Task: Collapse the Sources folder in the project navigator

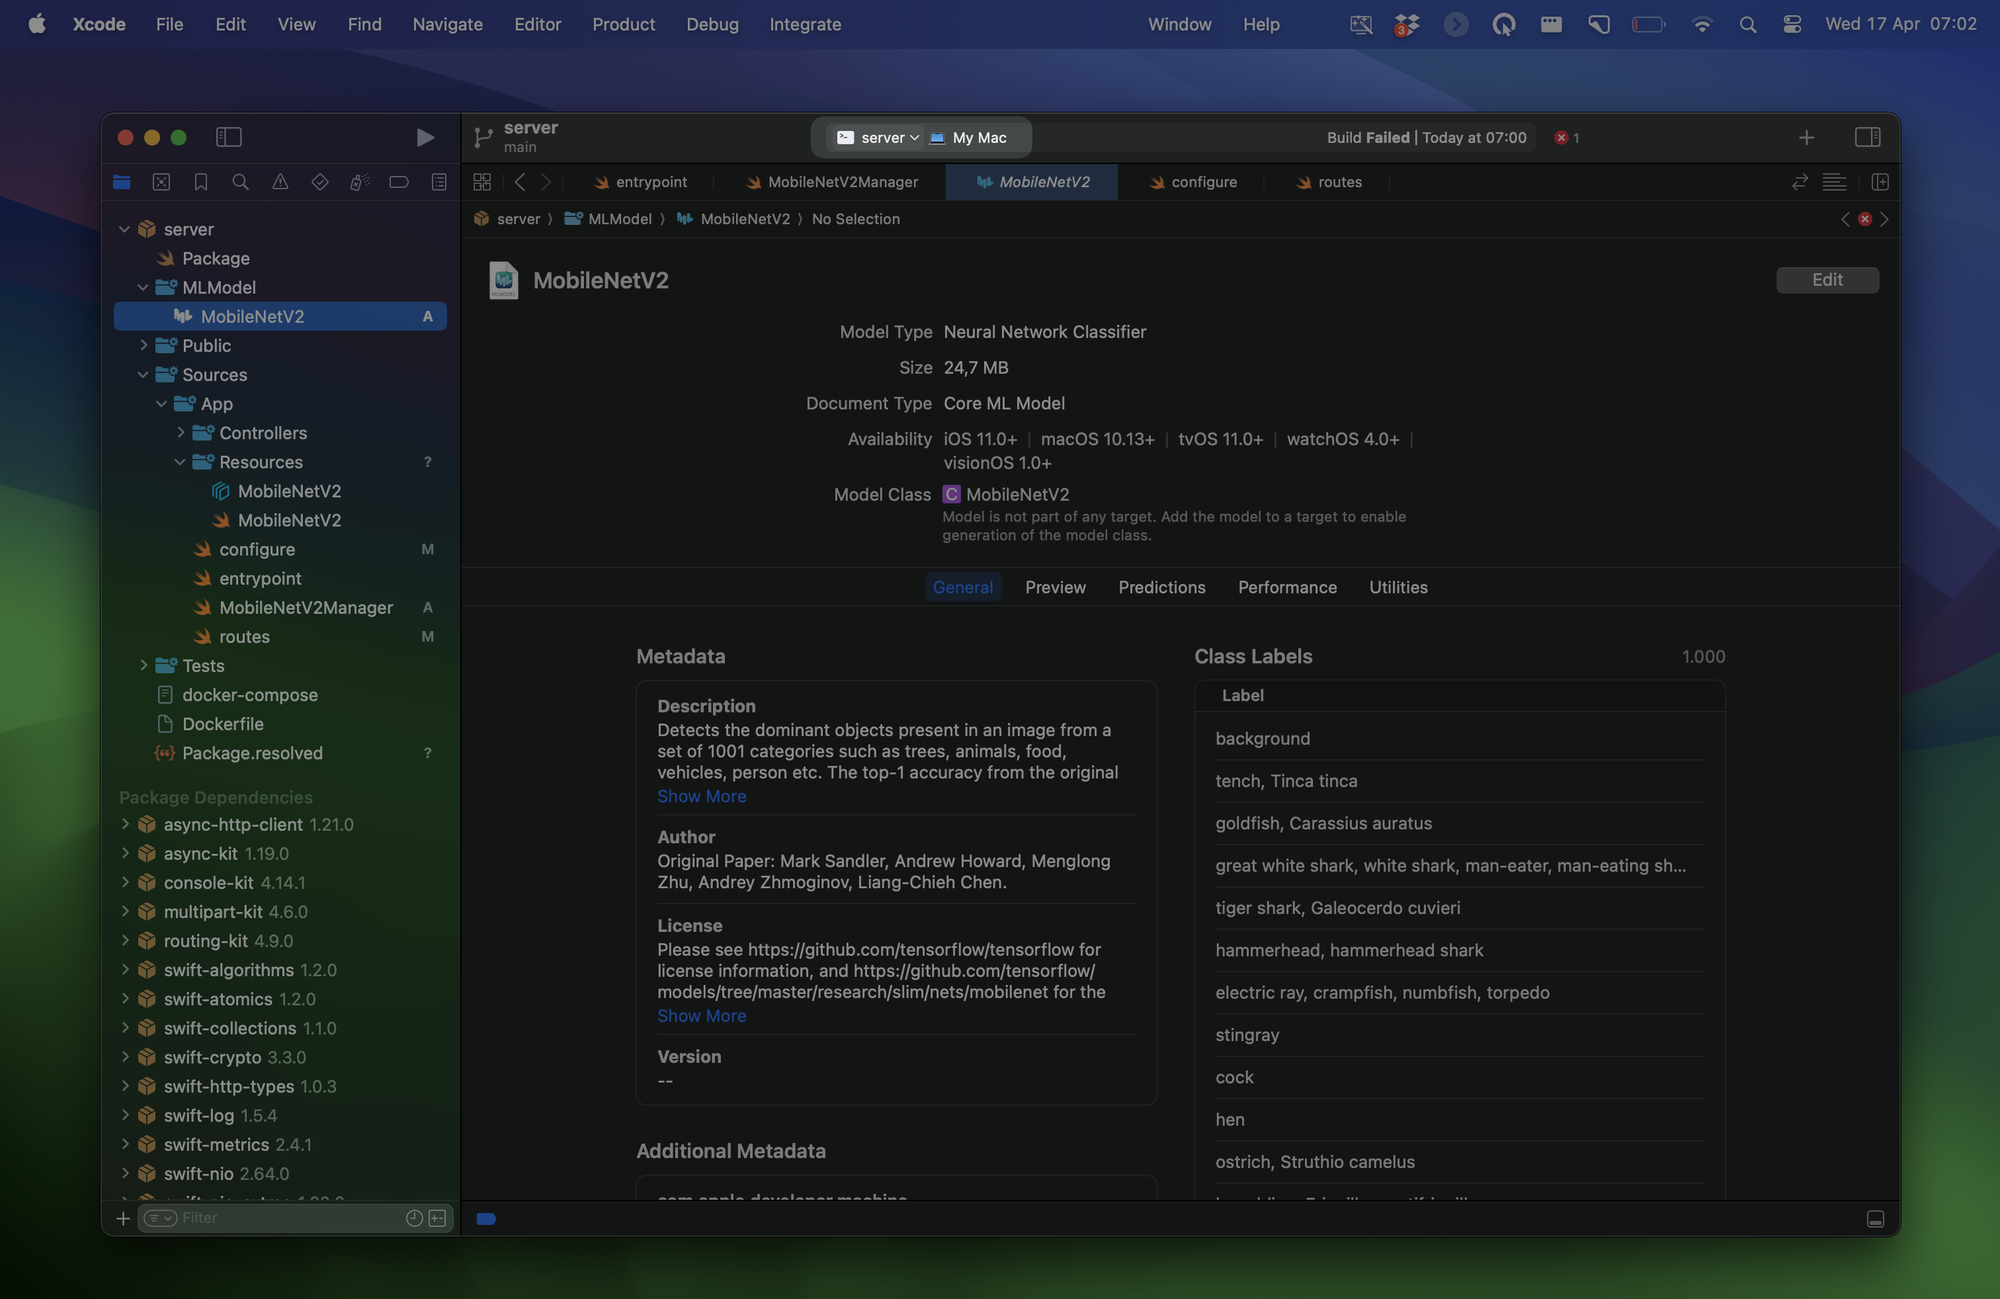Action: (x=143, y=375)
